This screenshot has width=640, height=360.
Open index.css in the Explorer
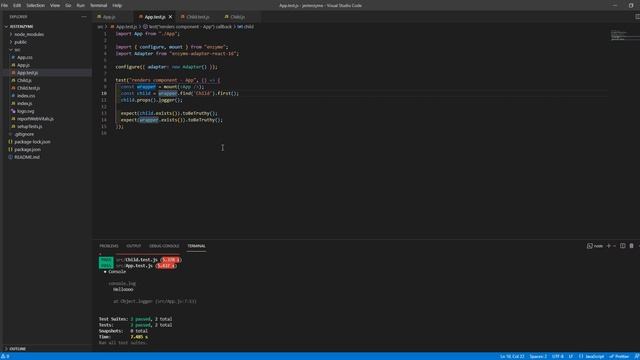tap(26, 96)
